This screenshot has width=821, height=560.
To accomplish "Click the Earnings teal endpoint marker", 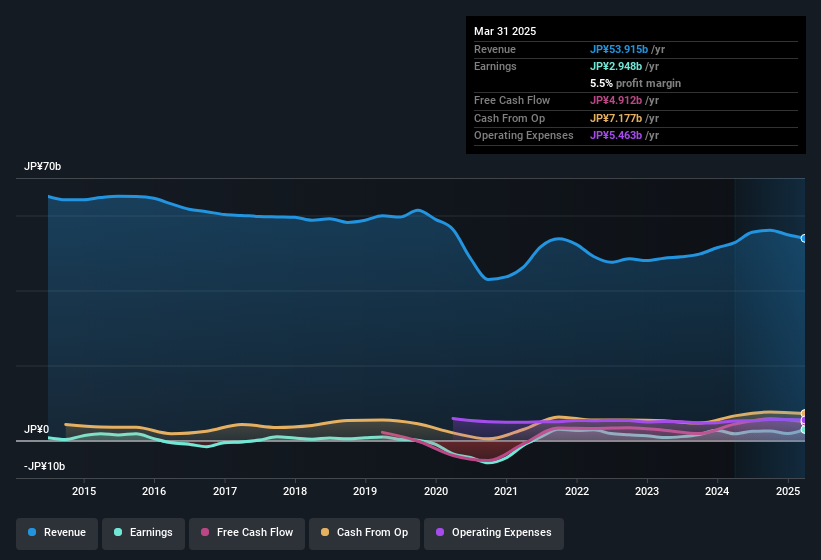I will [804, 430].
